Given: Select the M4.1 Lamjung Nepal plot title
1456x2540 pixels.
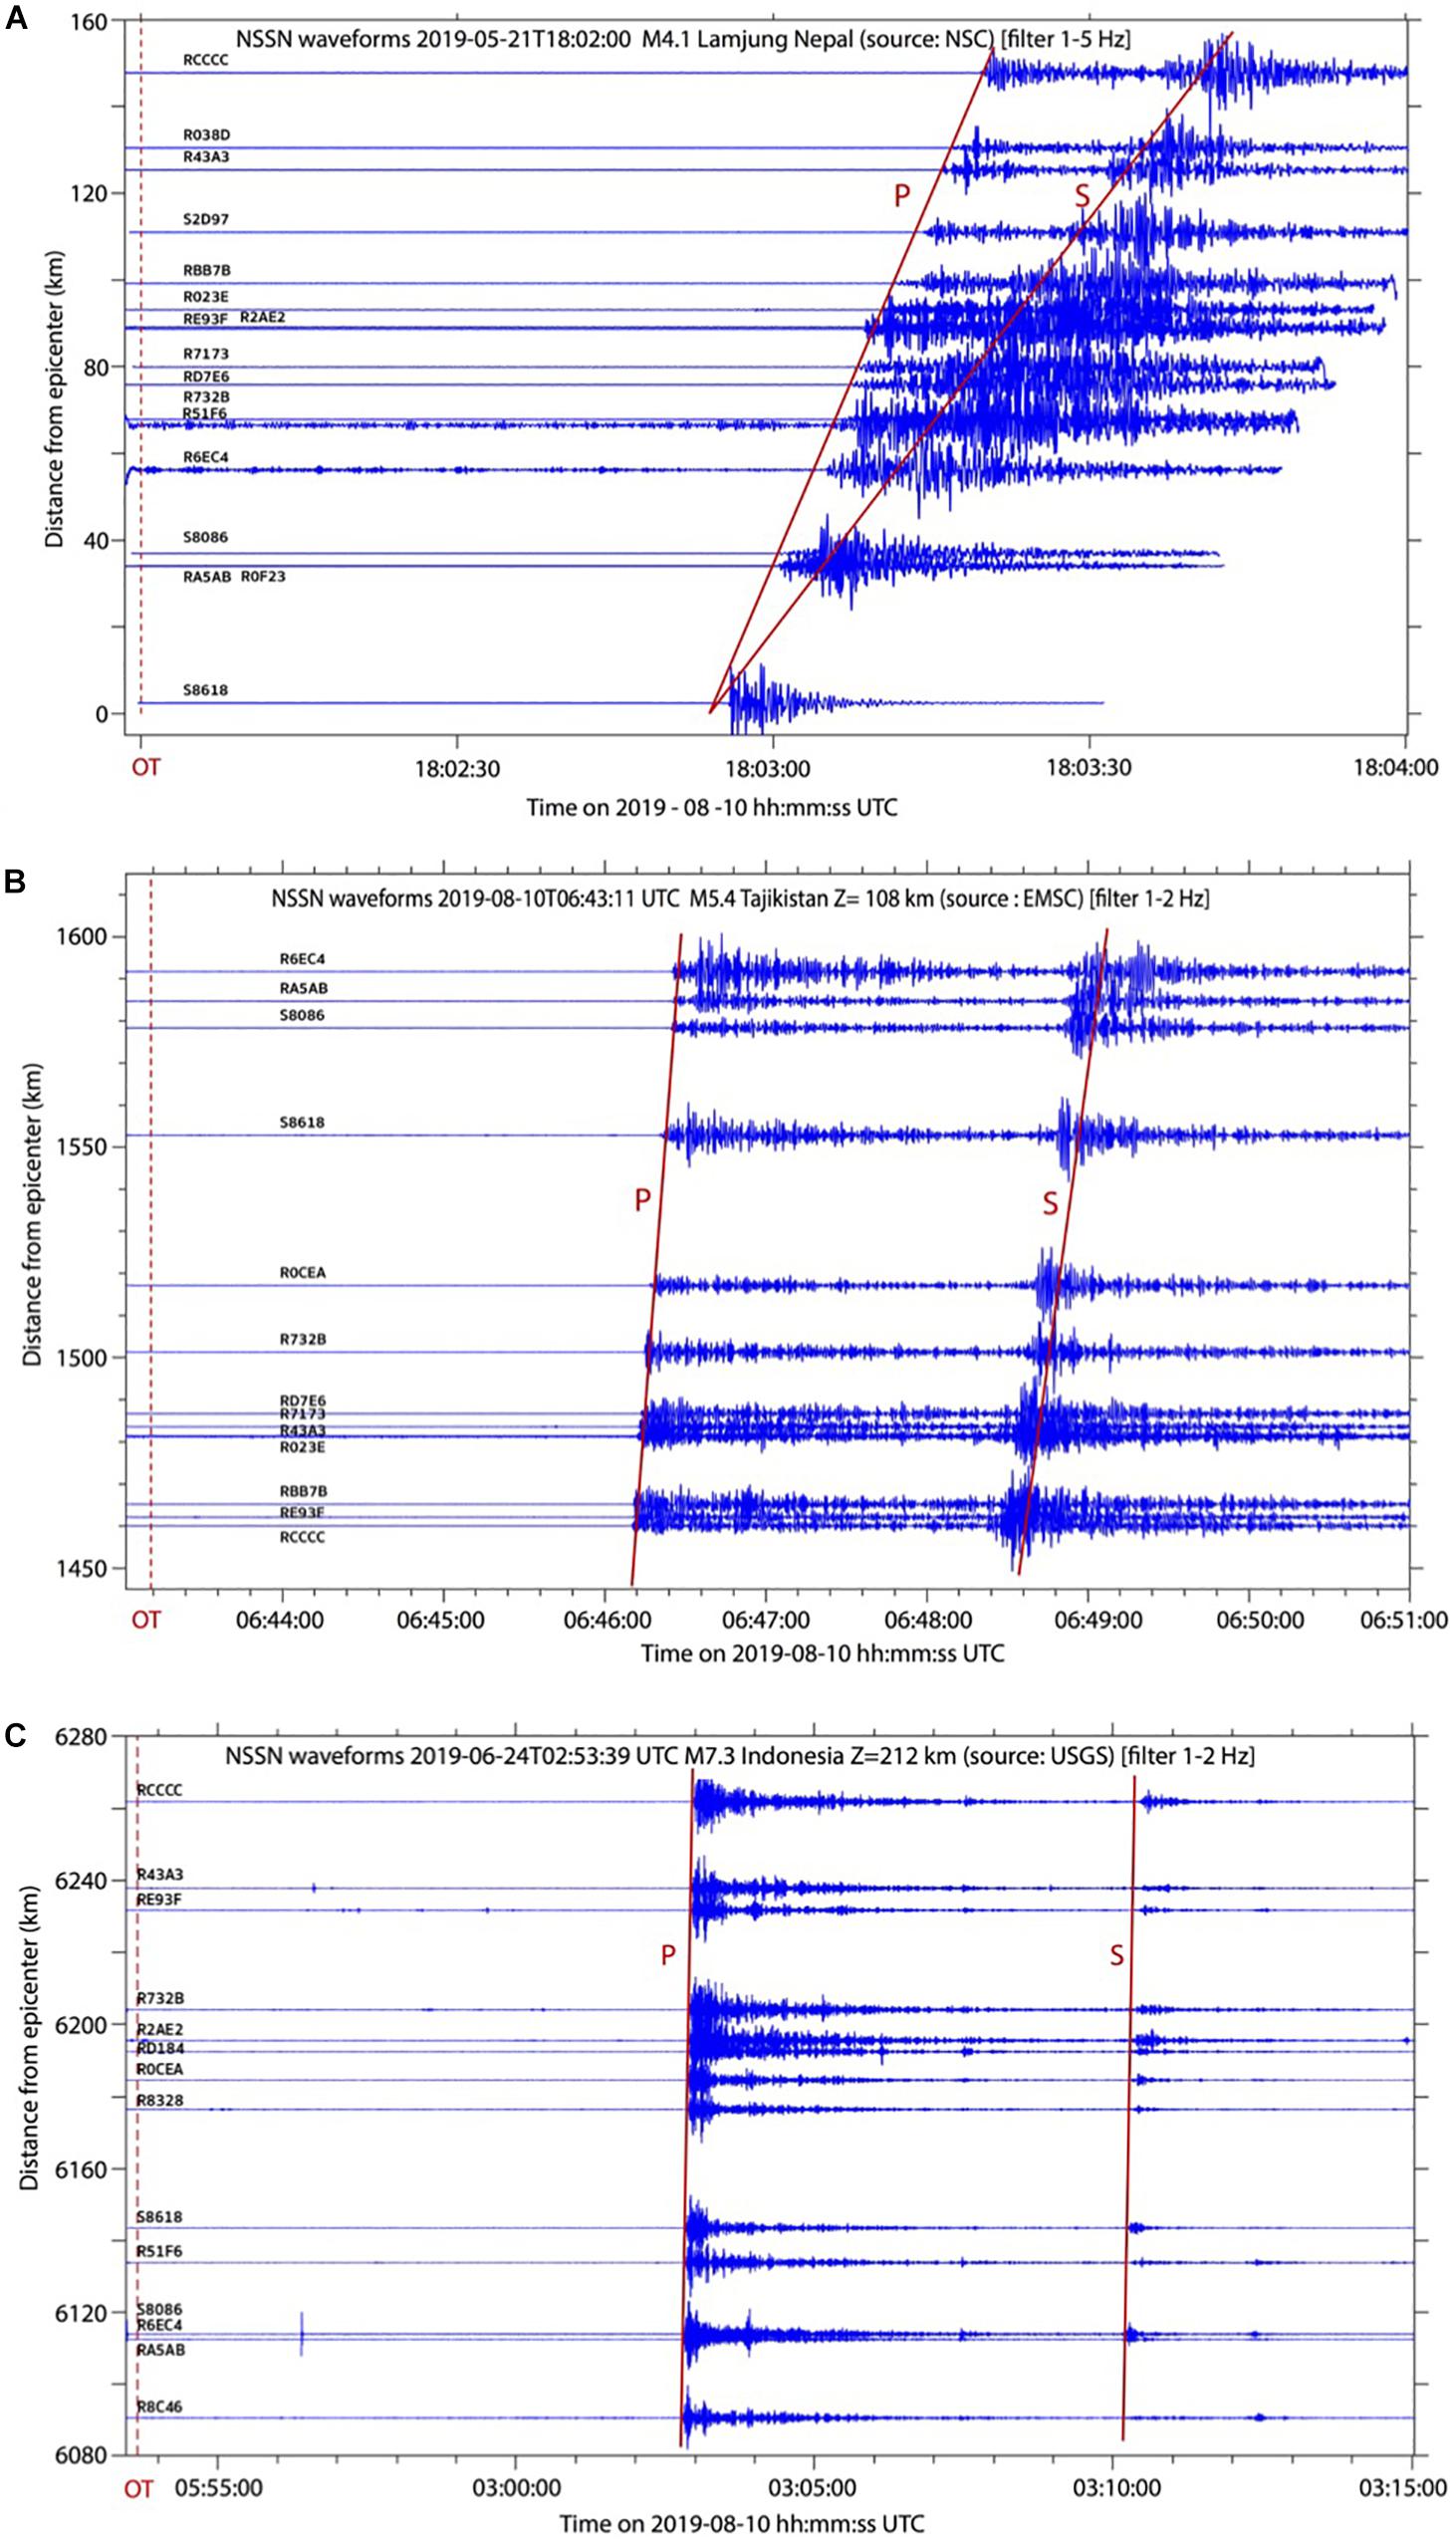Looking at the screenshot, I should 683,40.
